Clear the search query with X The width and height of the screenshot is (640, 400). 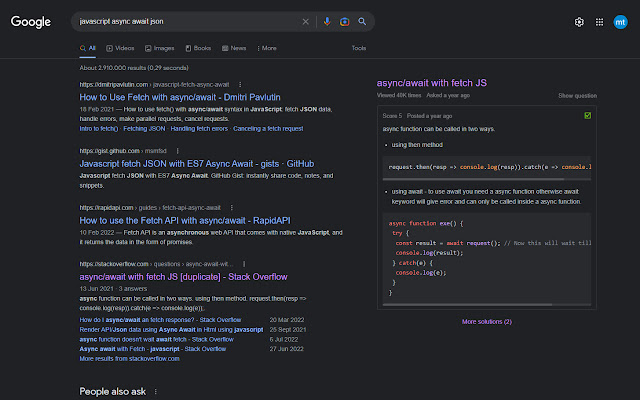coord(305,22)
